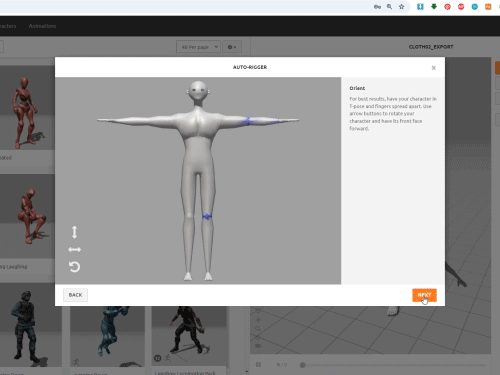Click the blue bookmark extension icon
500x375 pixels.
420,6
